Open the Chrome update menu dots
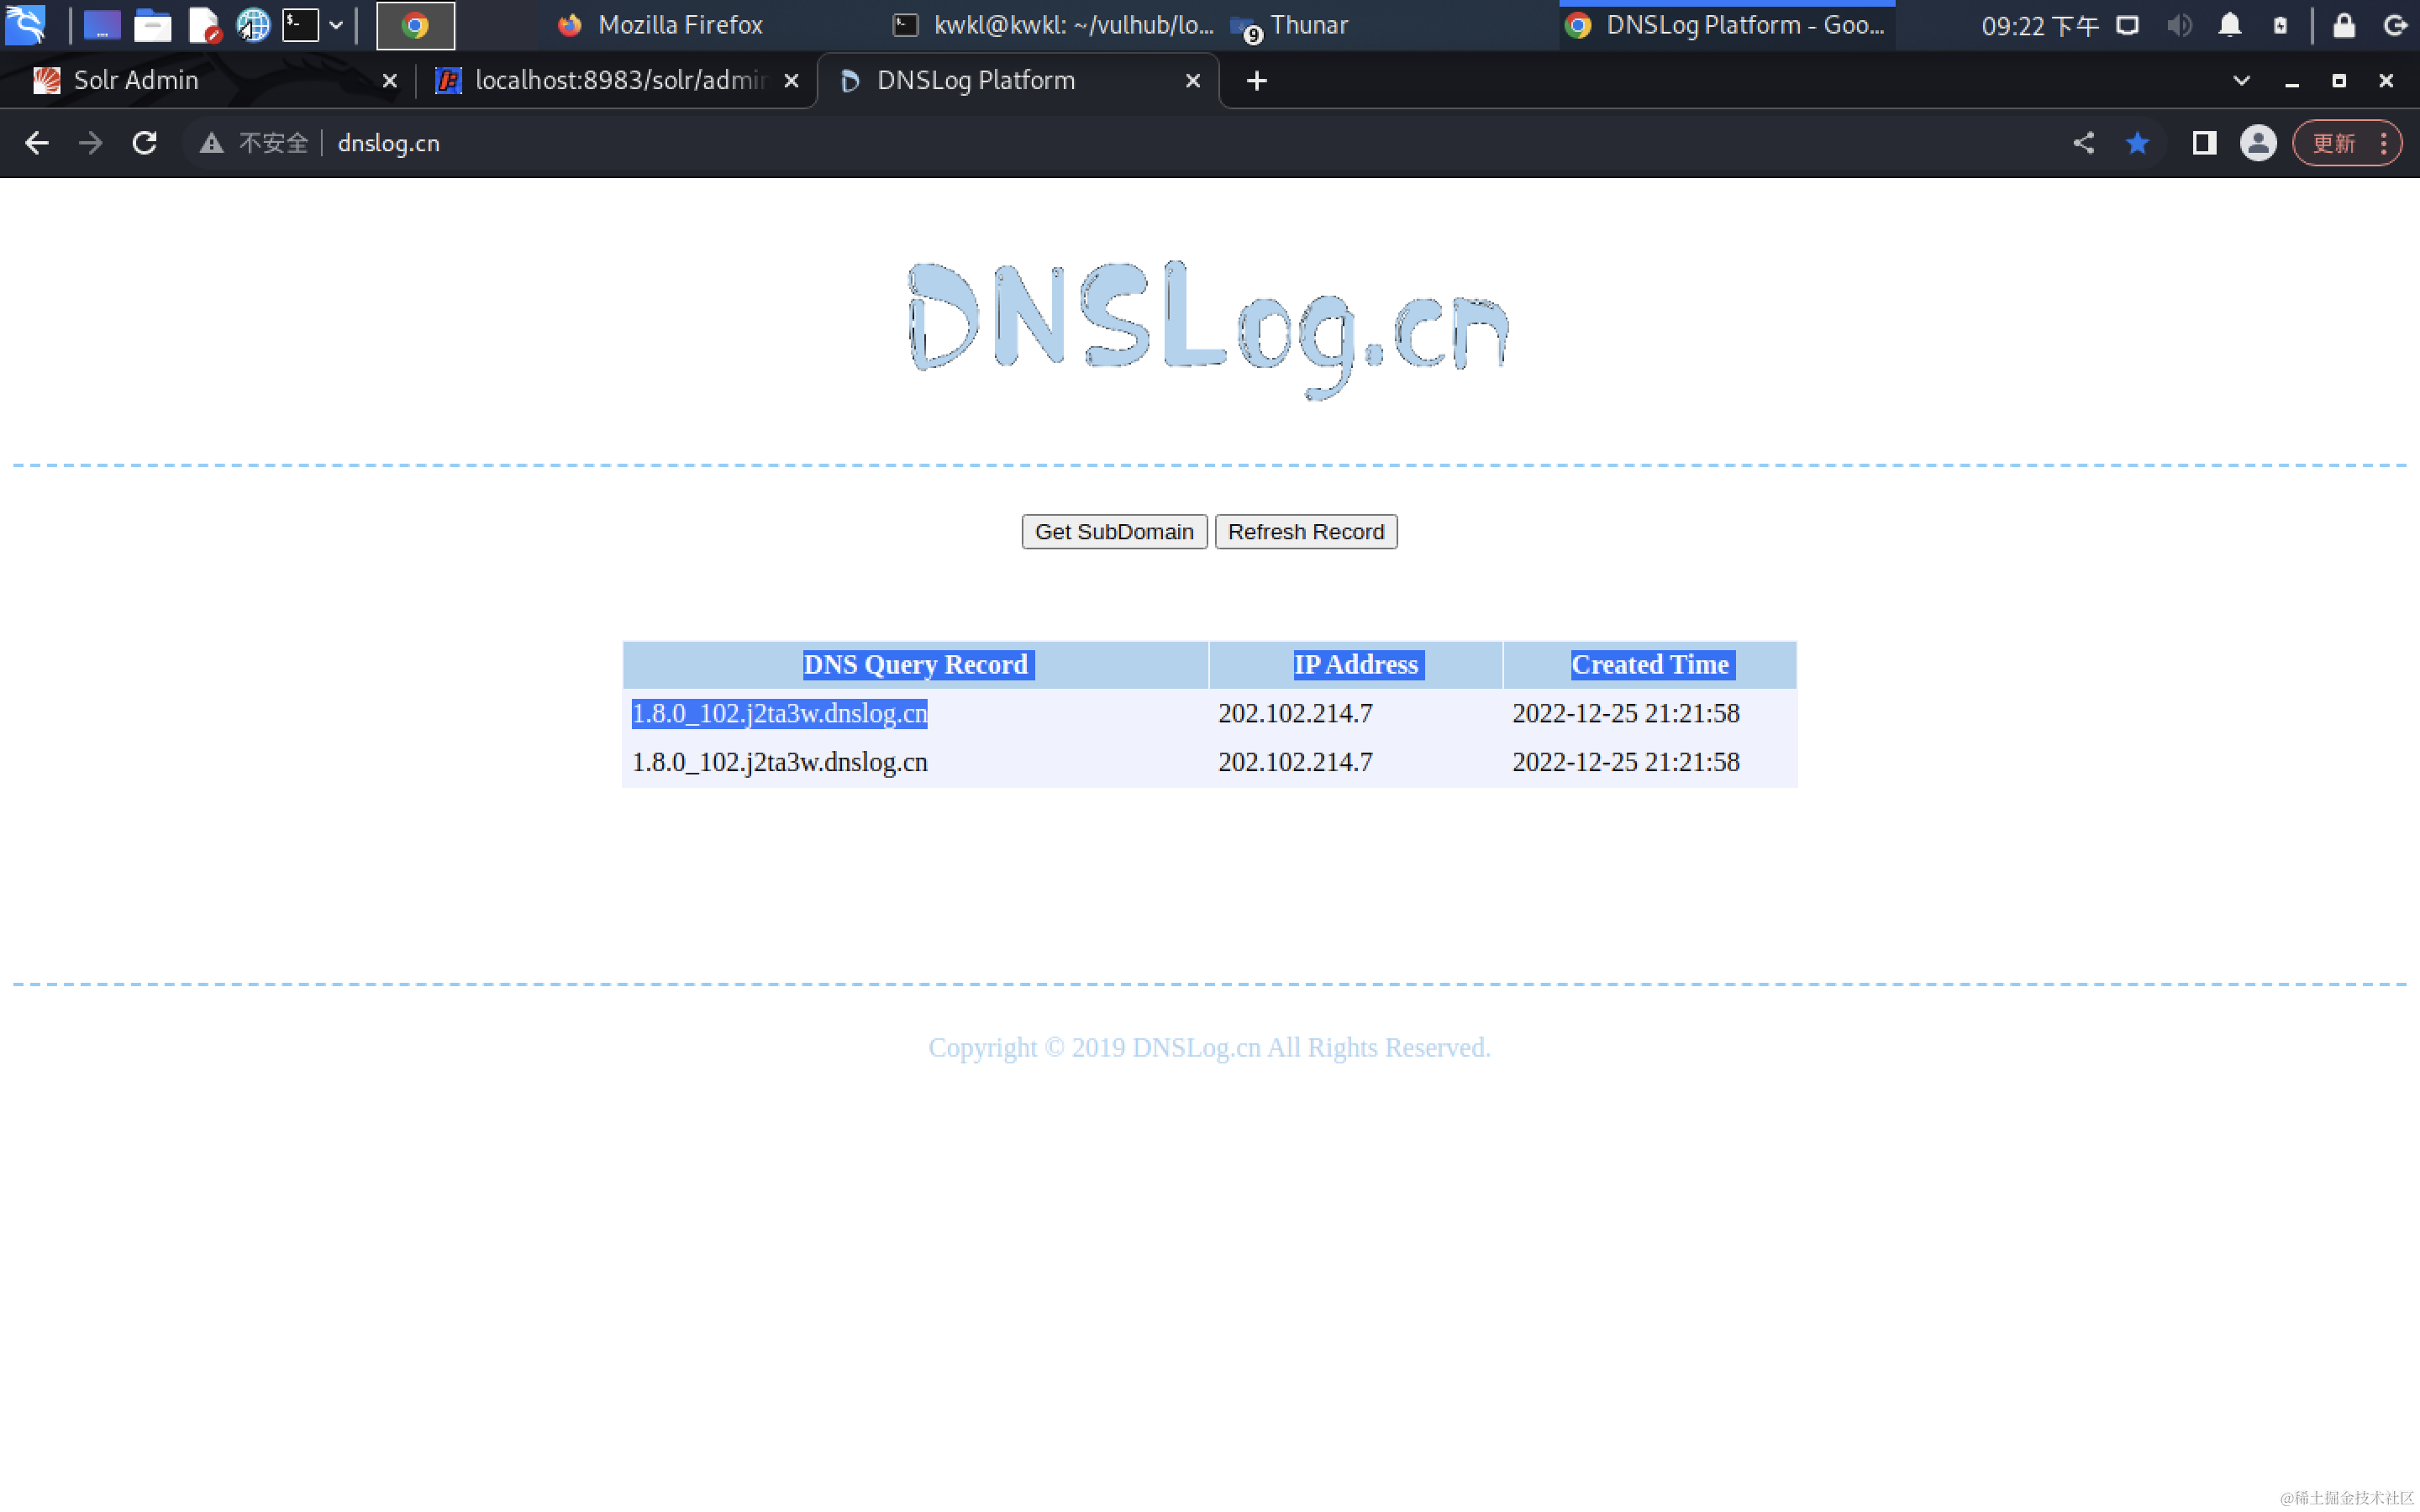 (x=2384, y=143)
